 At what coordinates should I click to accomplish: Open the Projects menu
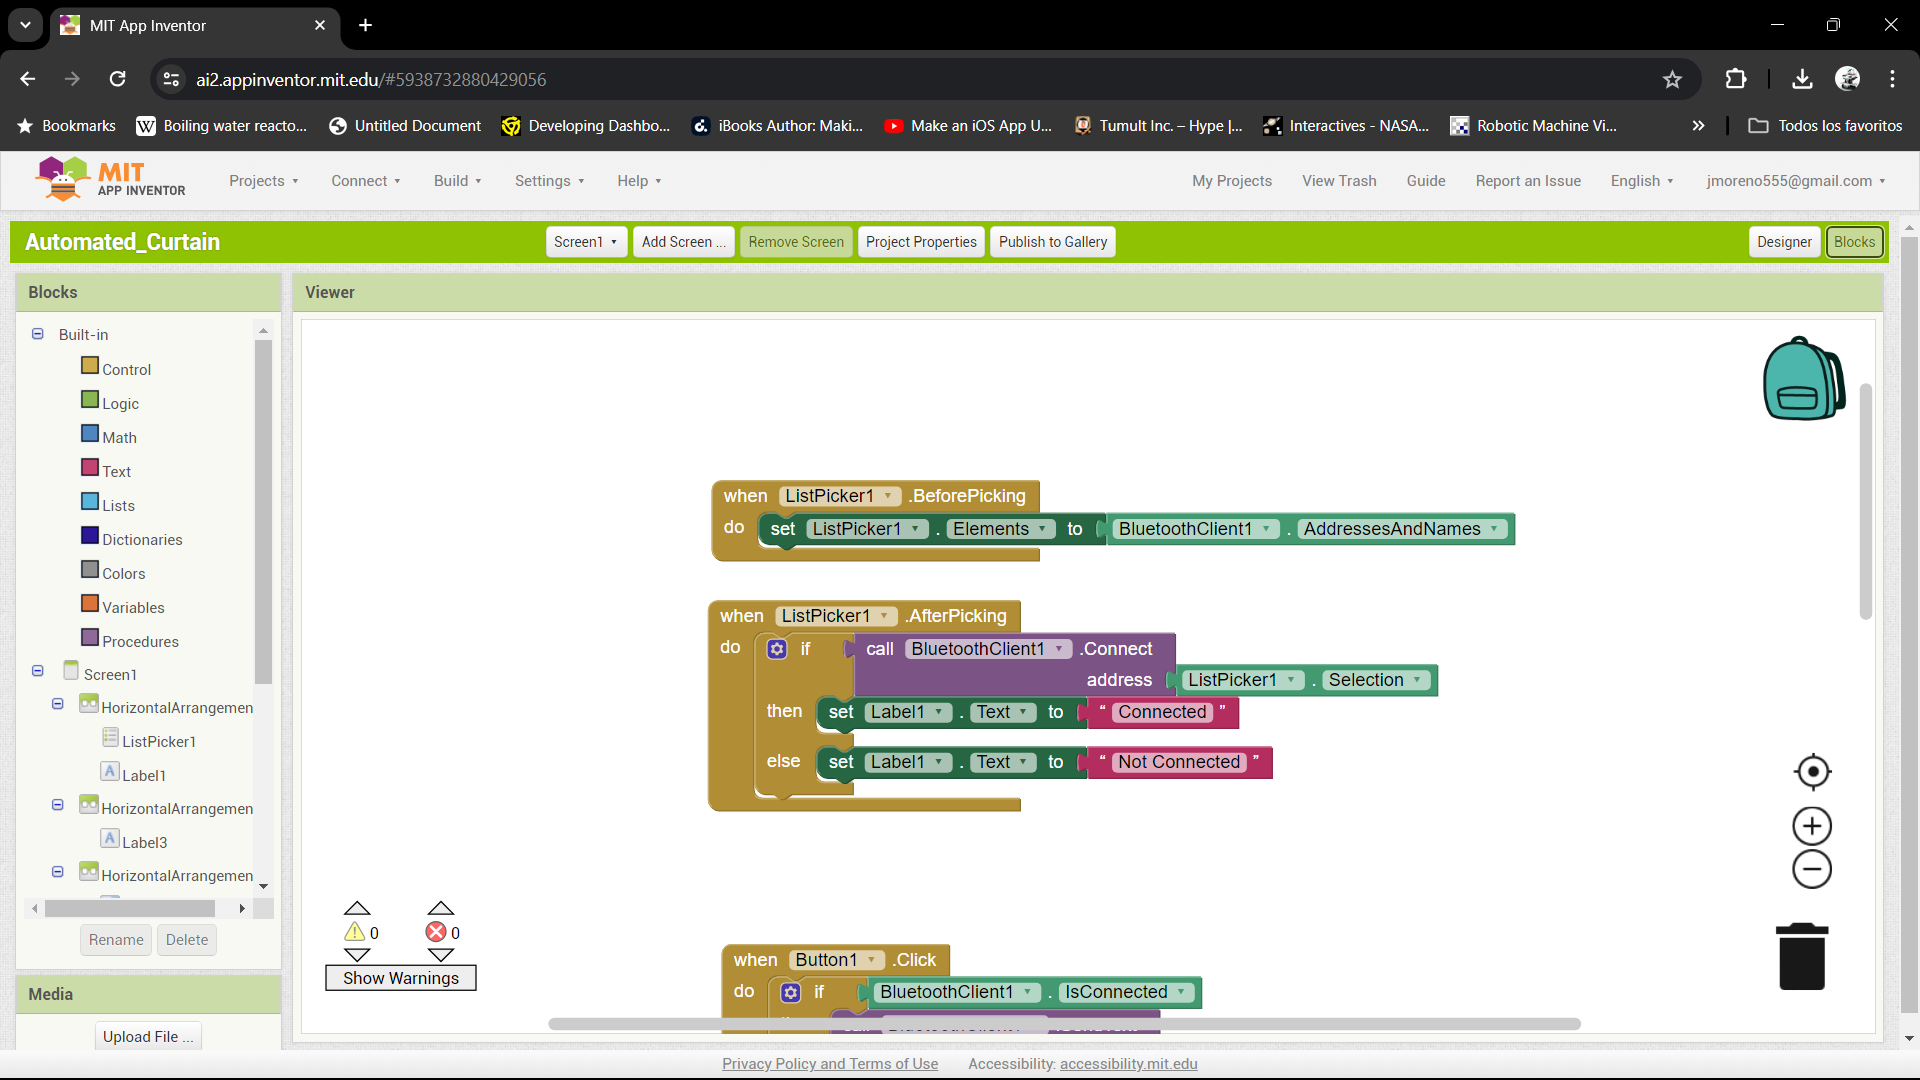coord(264,181)
